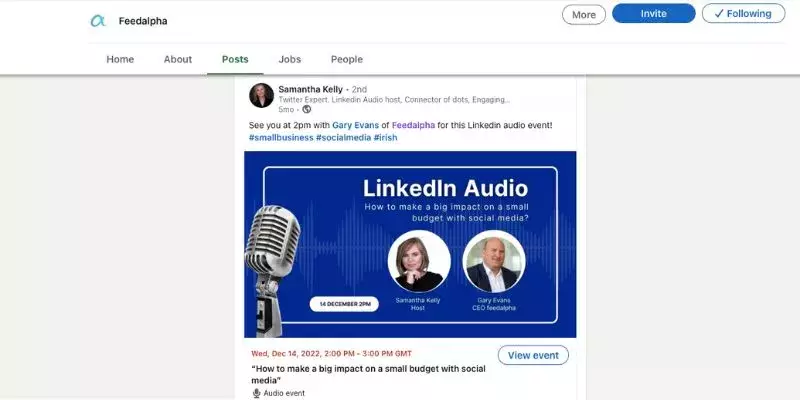The image size is (800, 400).
Task: Click the Feedalpha logo icon
Action: [x=97, y=21]
